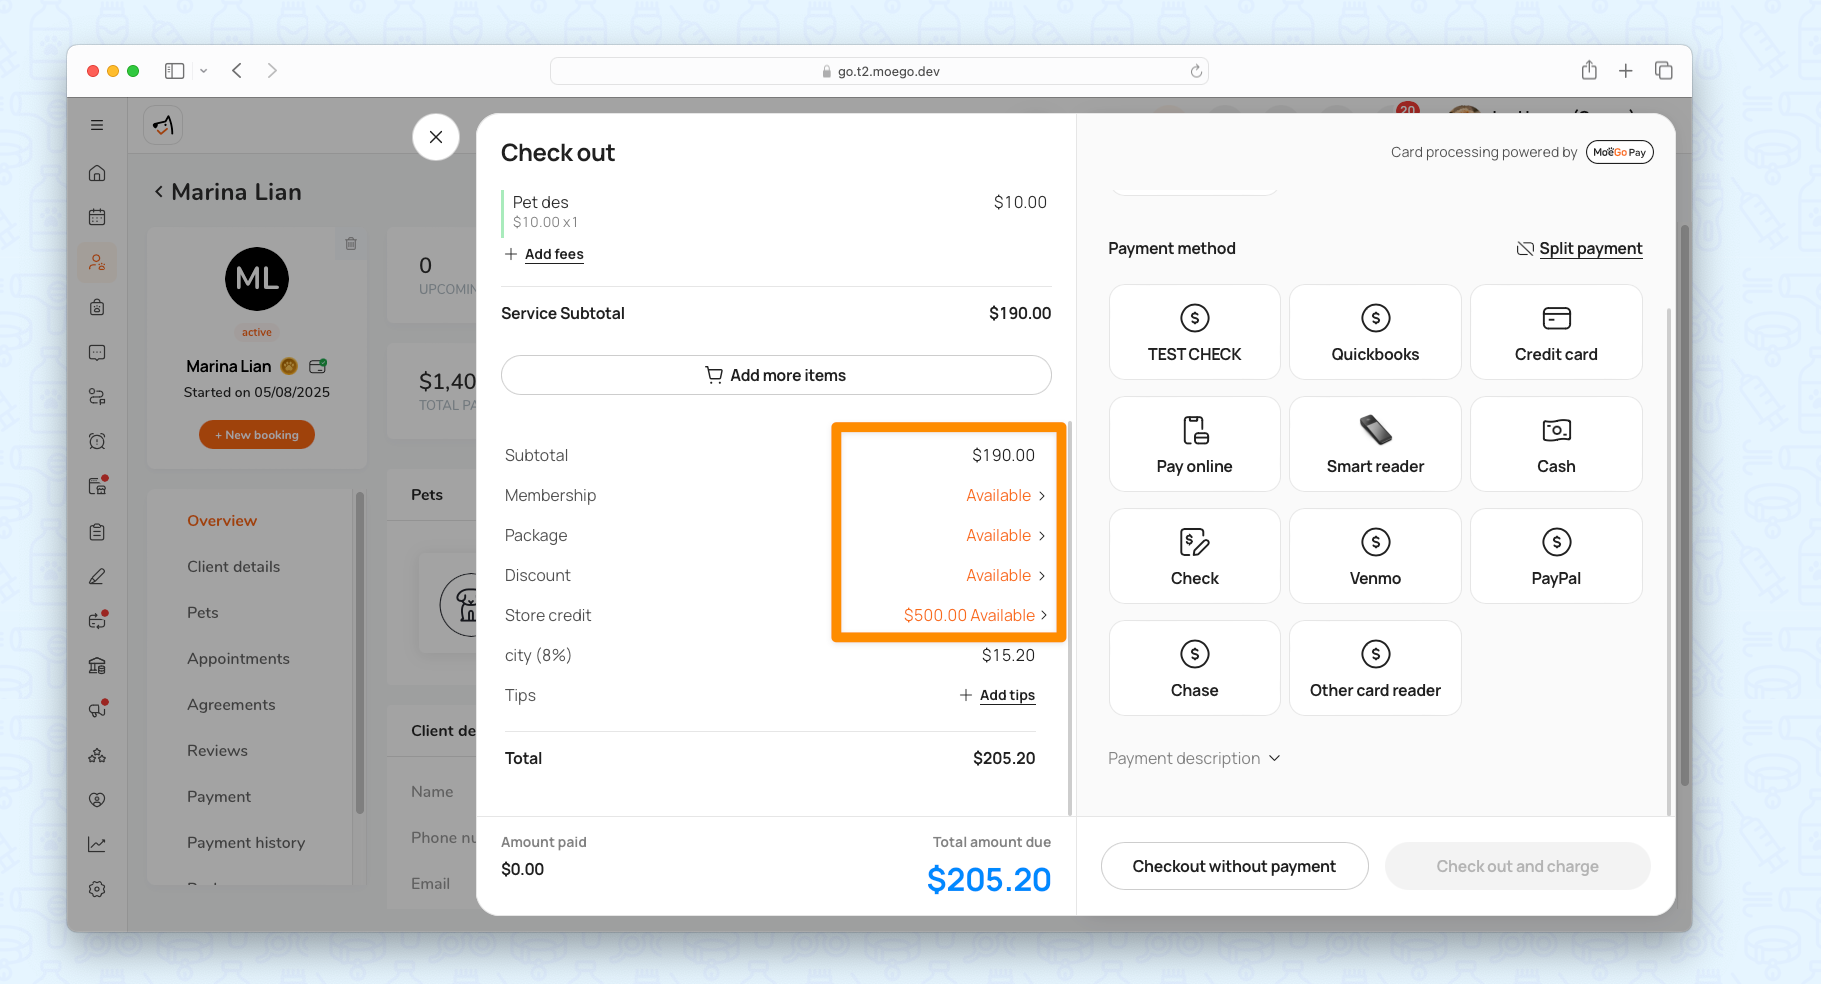Click the Add more items button
Viewport: 1821px width, 984px height.
click(x=776, y=376)
